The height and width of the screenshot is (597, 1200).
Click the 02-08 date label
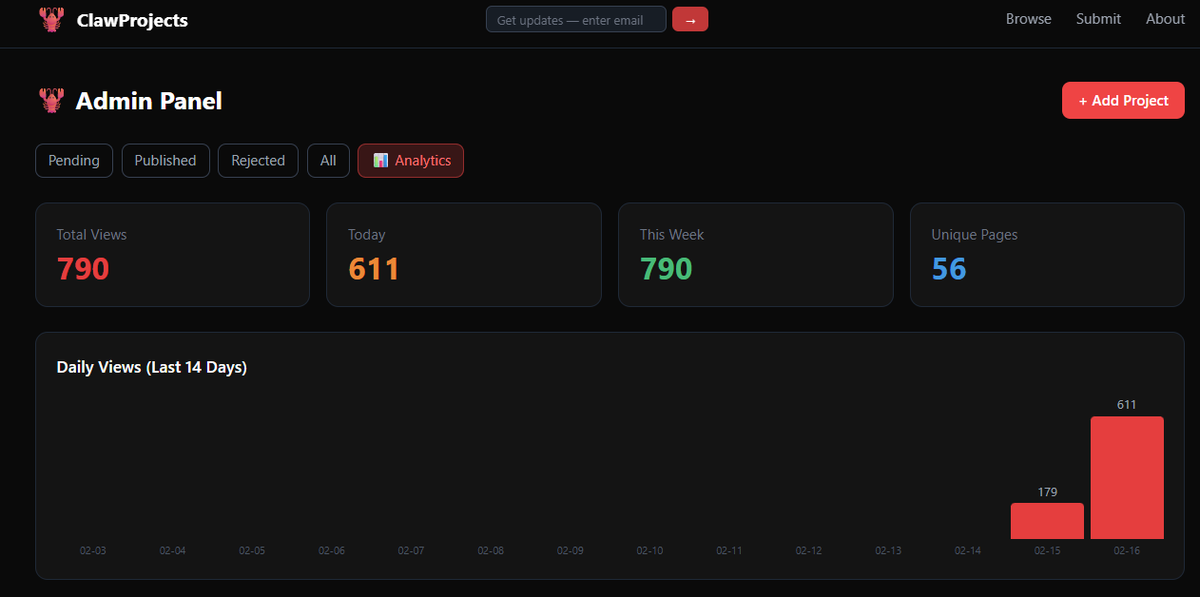[x=491, y=551]
